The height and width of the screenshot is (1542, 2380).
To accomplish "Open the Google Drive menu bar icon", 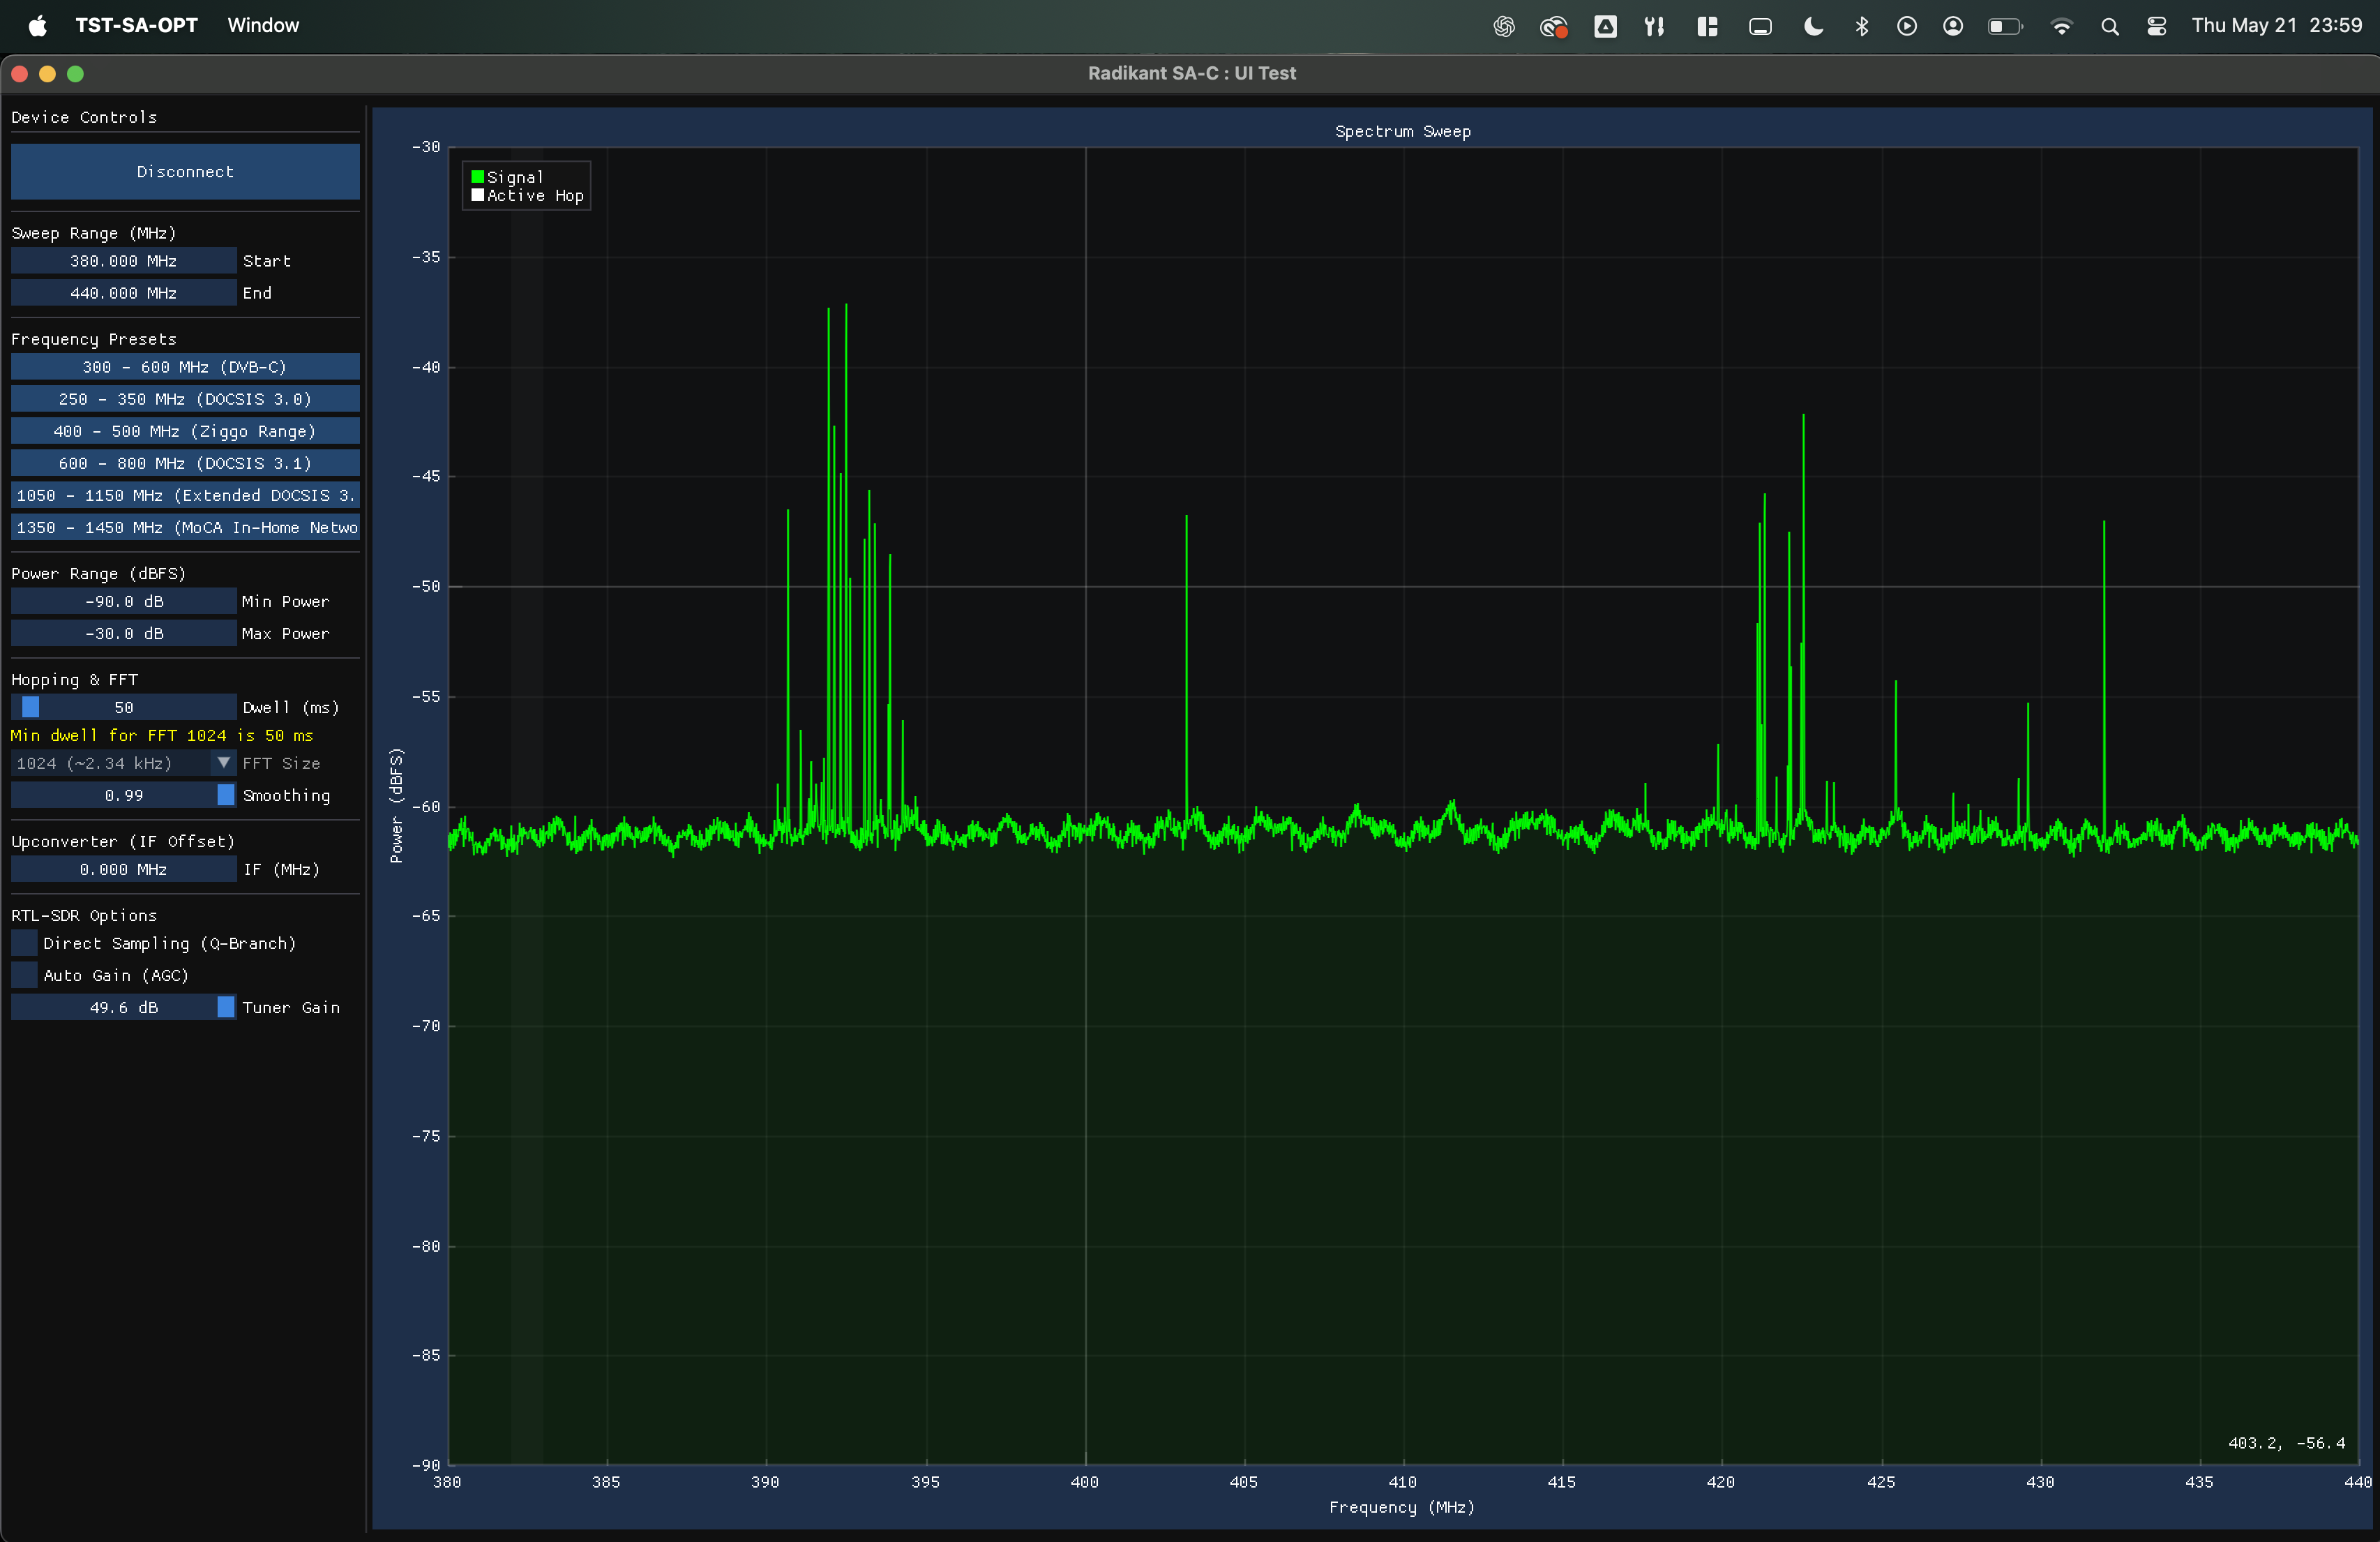I will [1605, 26].
